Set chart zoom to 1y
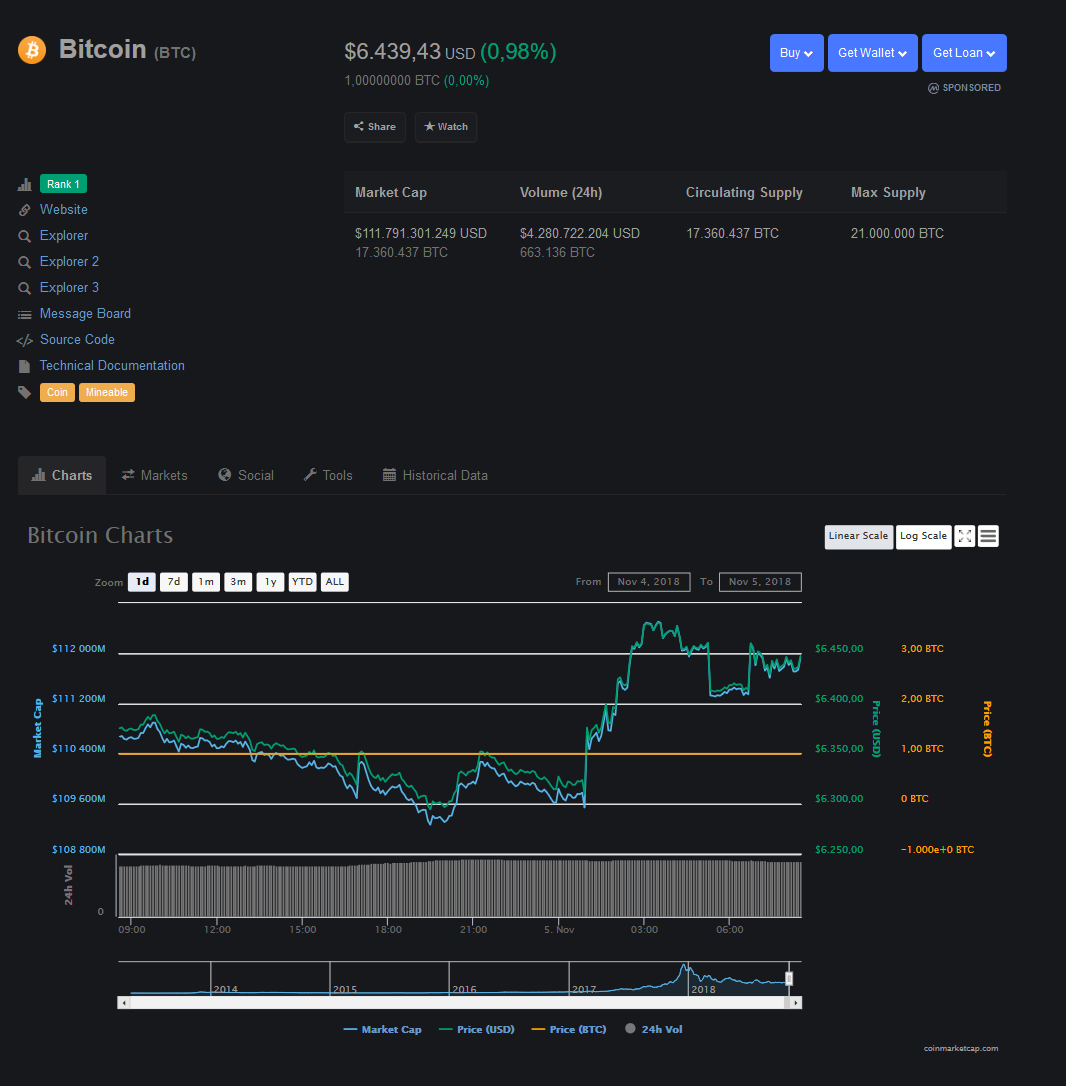 click(270, 582)
